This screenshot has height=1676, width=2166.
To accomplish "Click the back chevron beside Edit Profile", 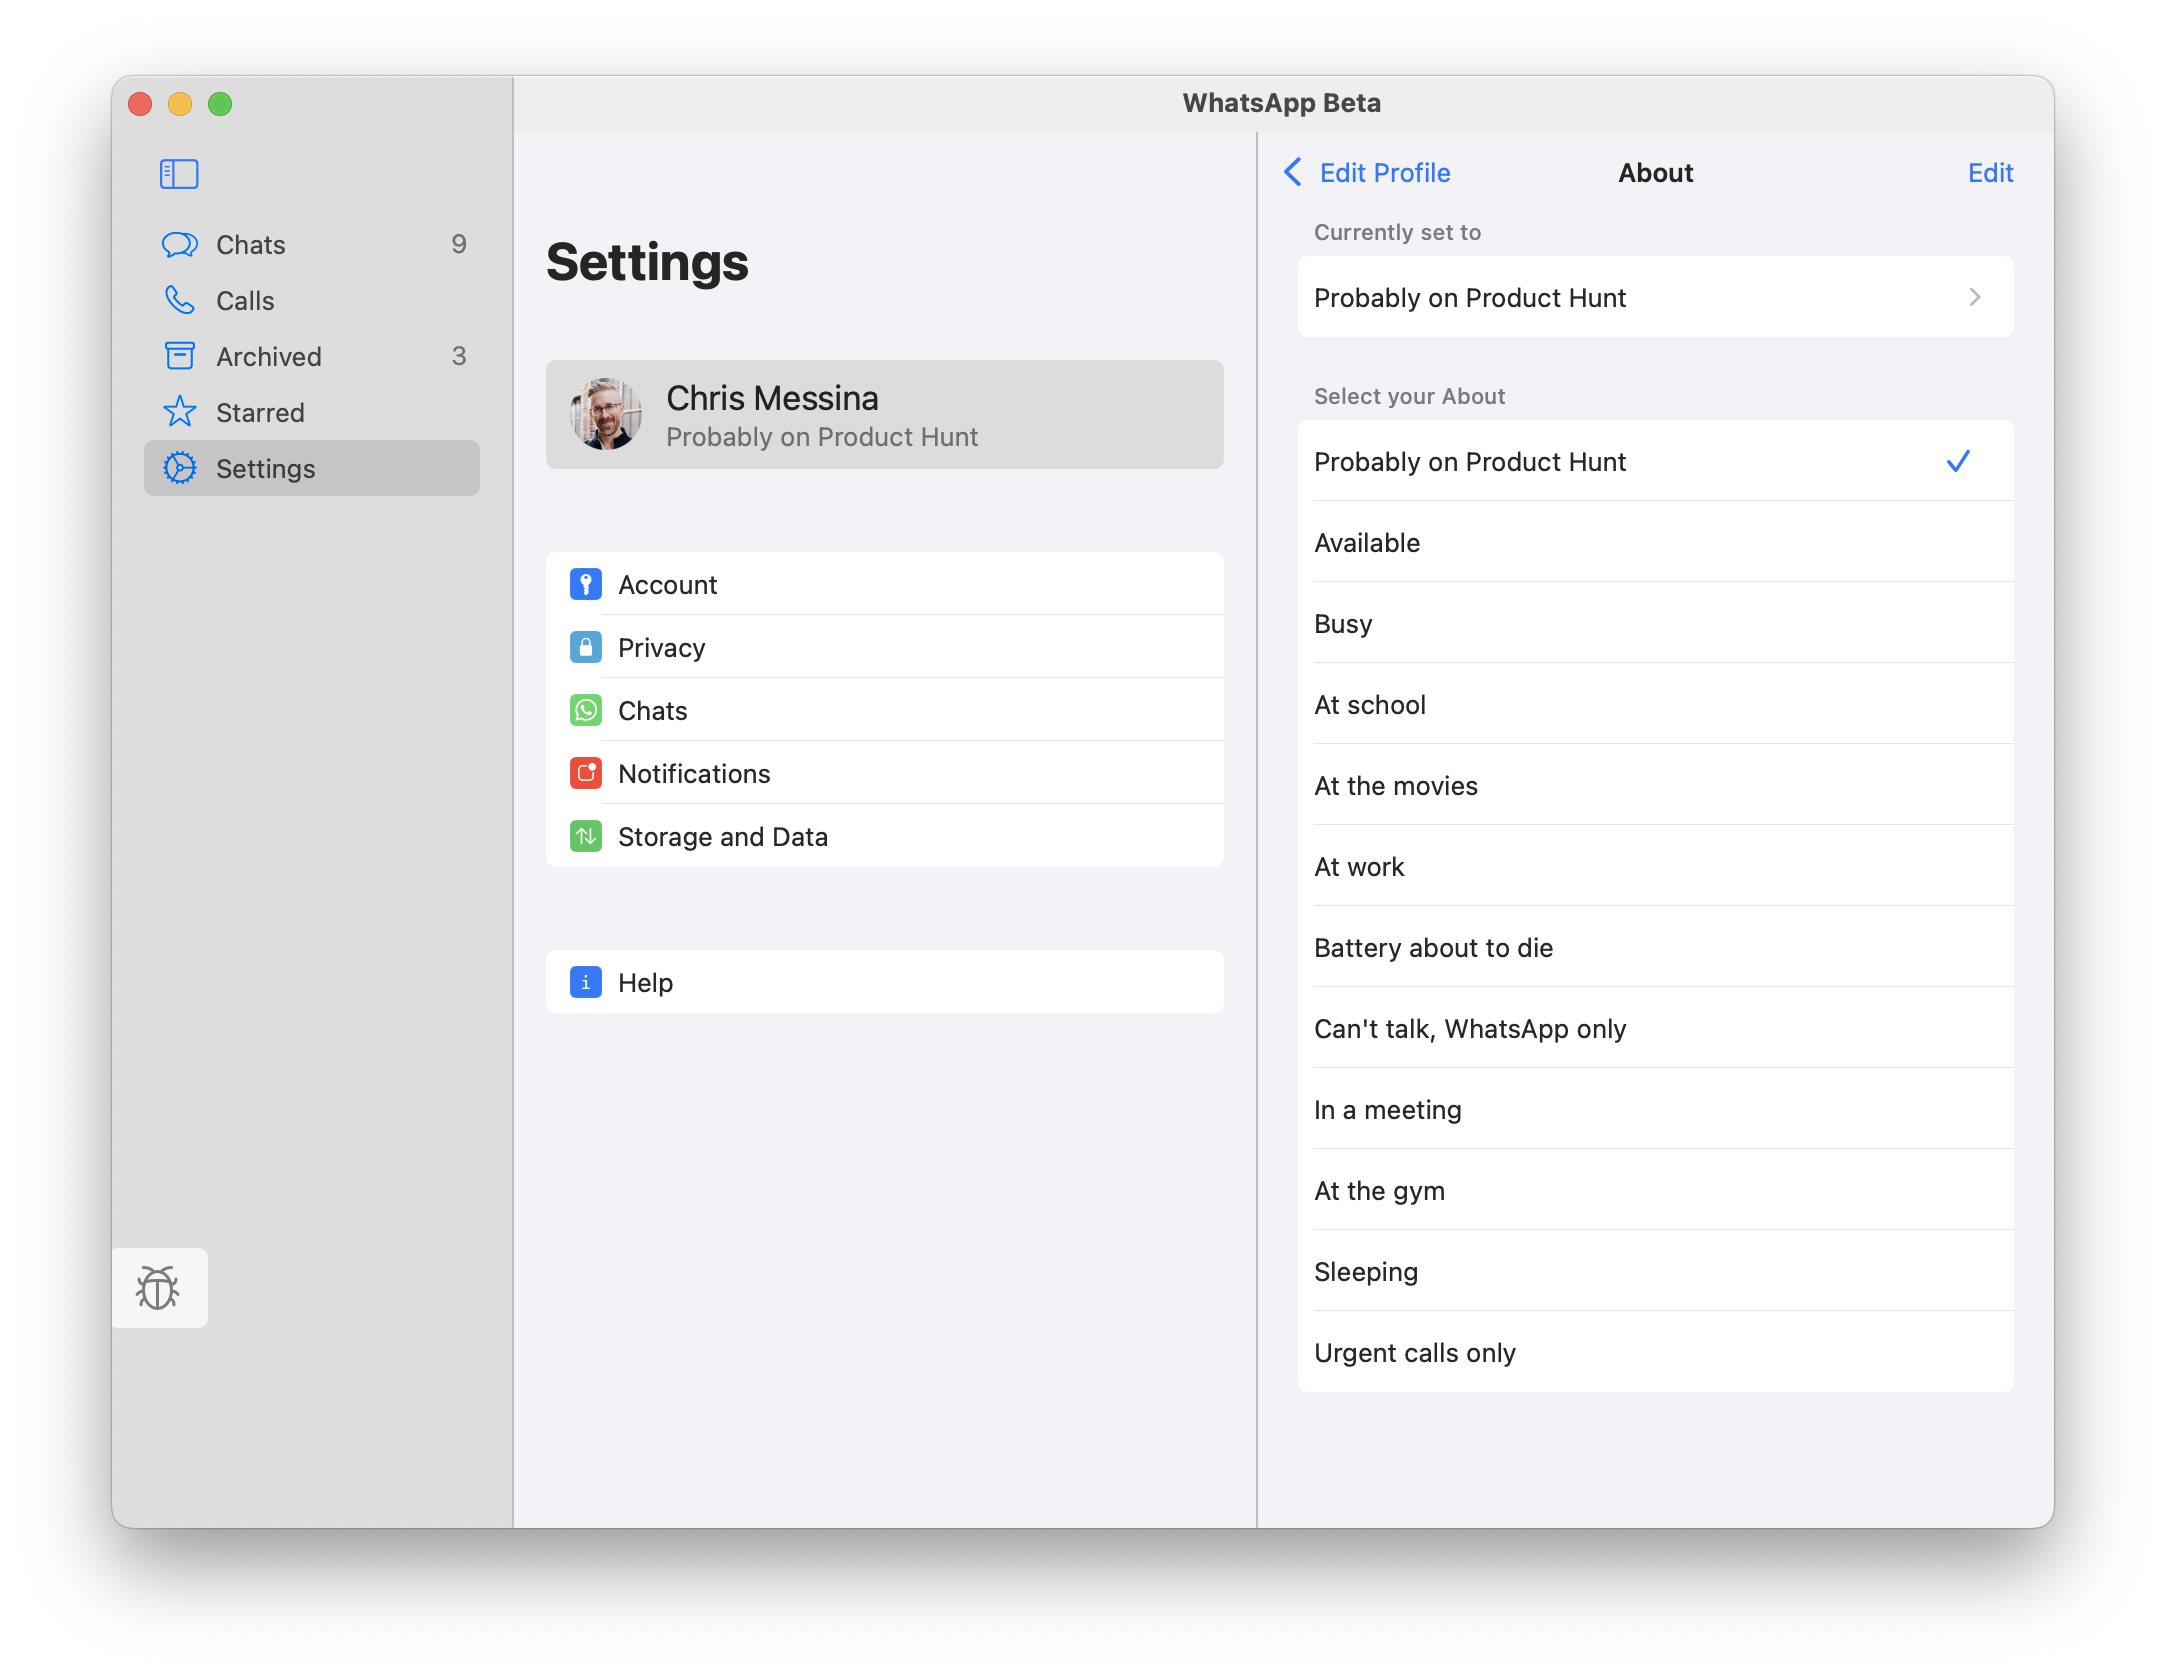I will click(x=1293, y=172).
